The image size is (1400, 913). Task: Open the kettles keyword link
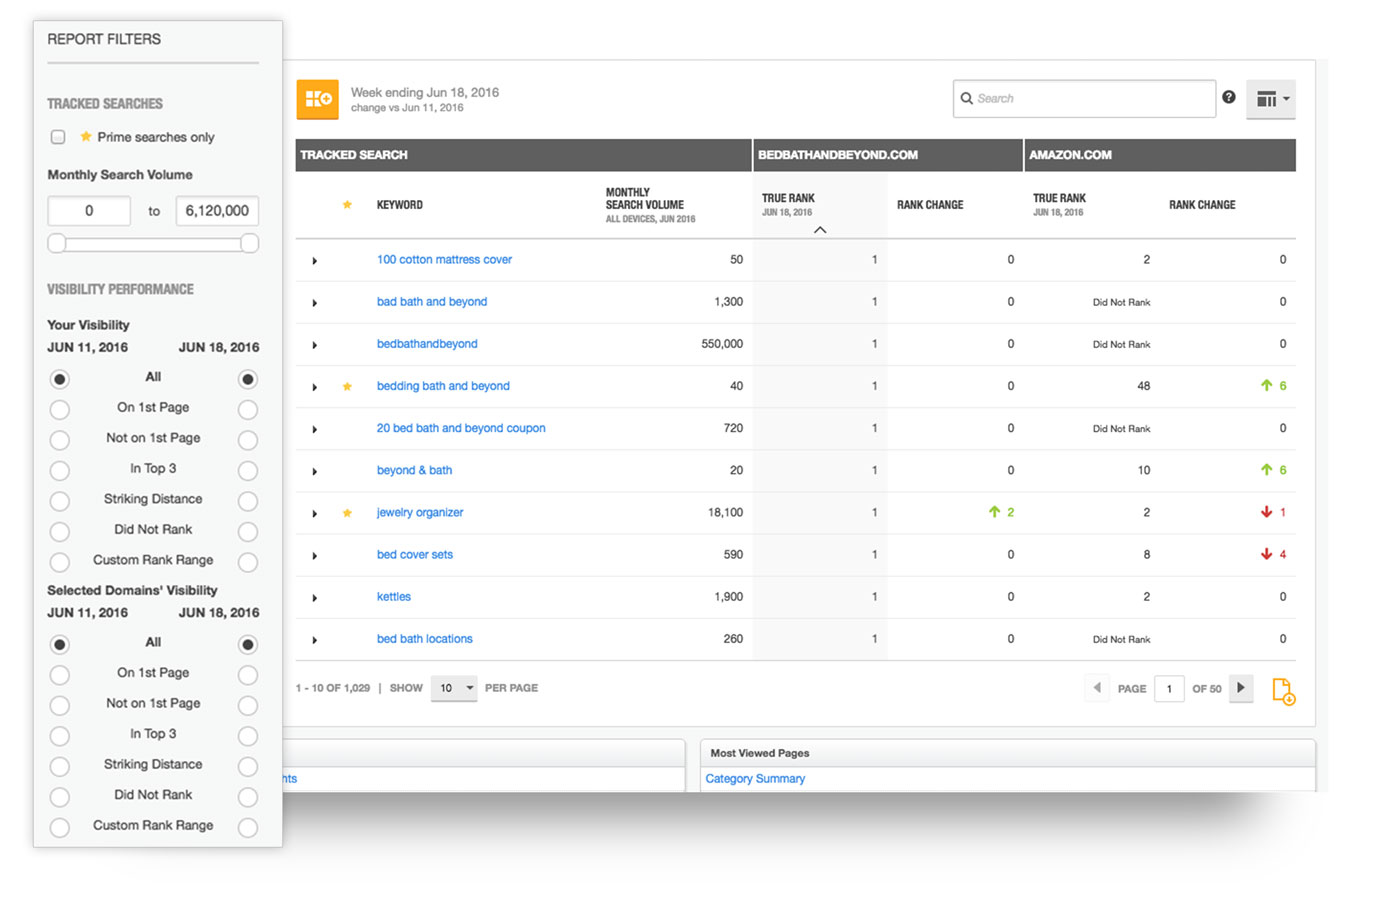tap(394, 597)
